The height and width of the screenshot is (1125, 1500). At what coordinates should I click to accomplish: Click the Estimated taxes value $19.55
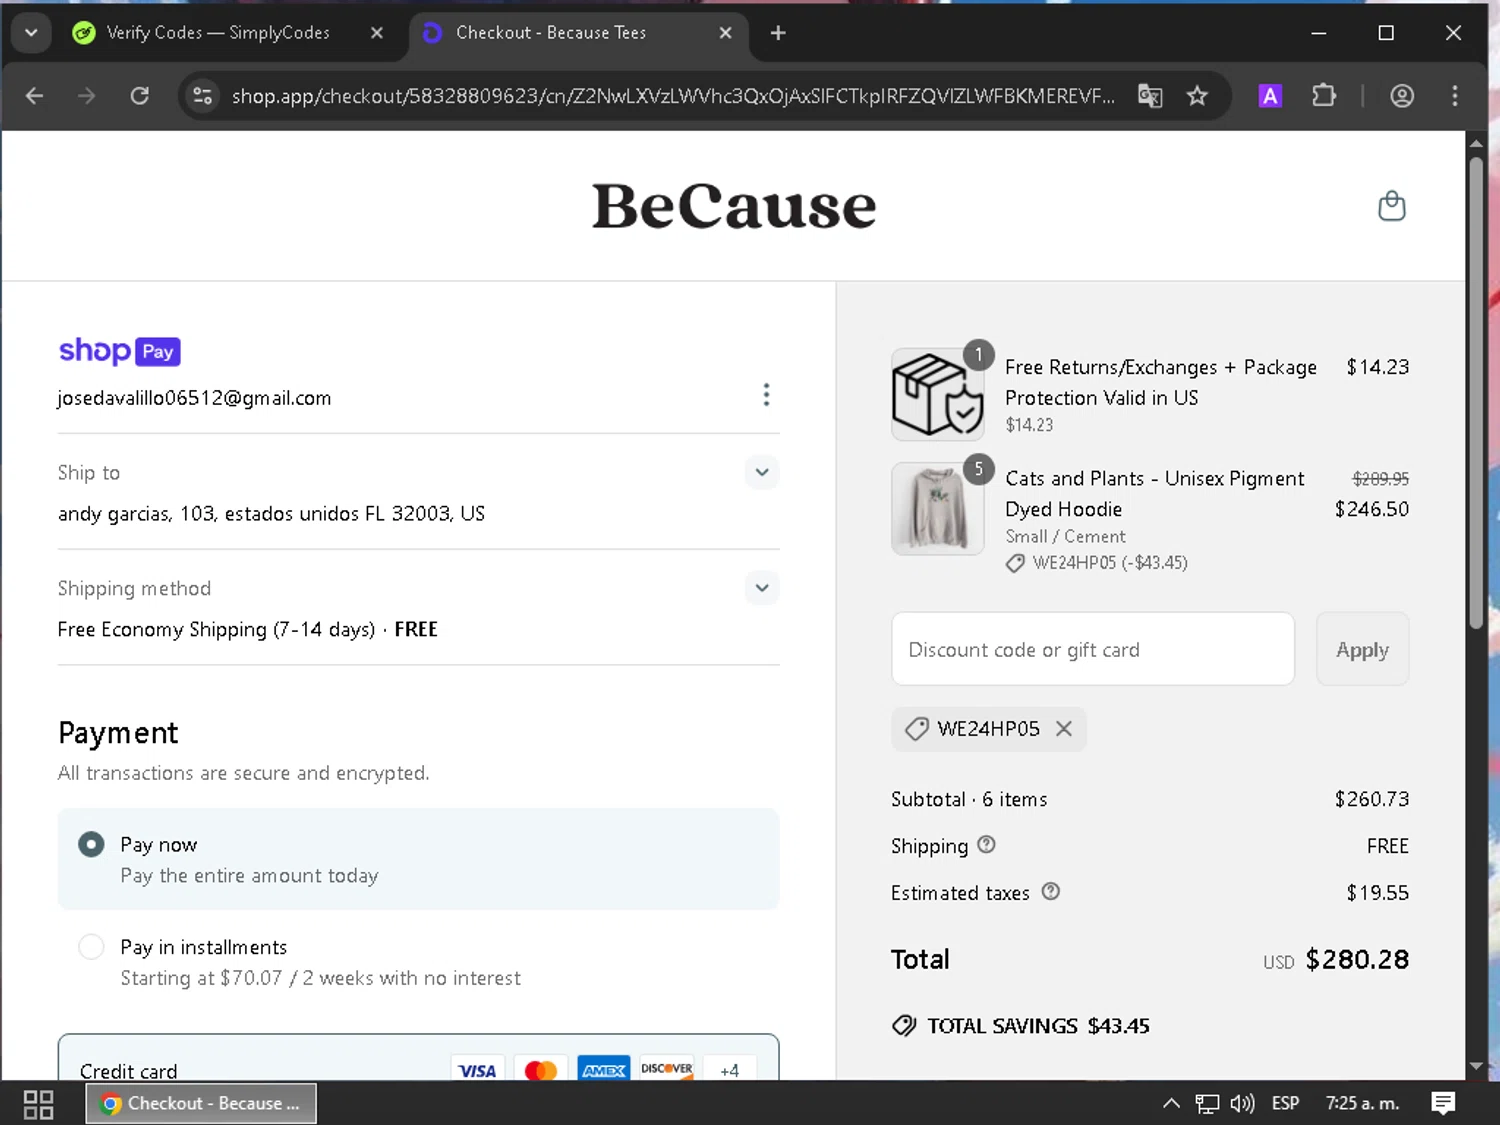coord(1377,892)
